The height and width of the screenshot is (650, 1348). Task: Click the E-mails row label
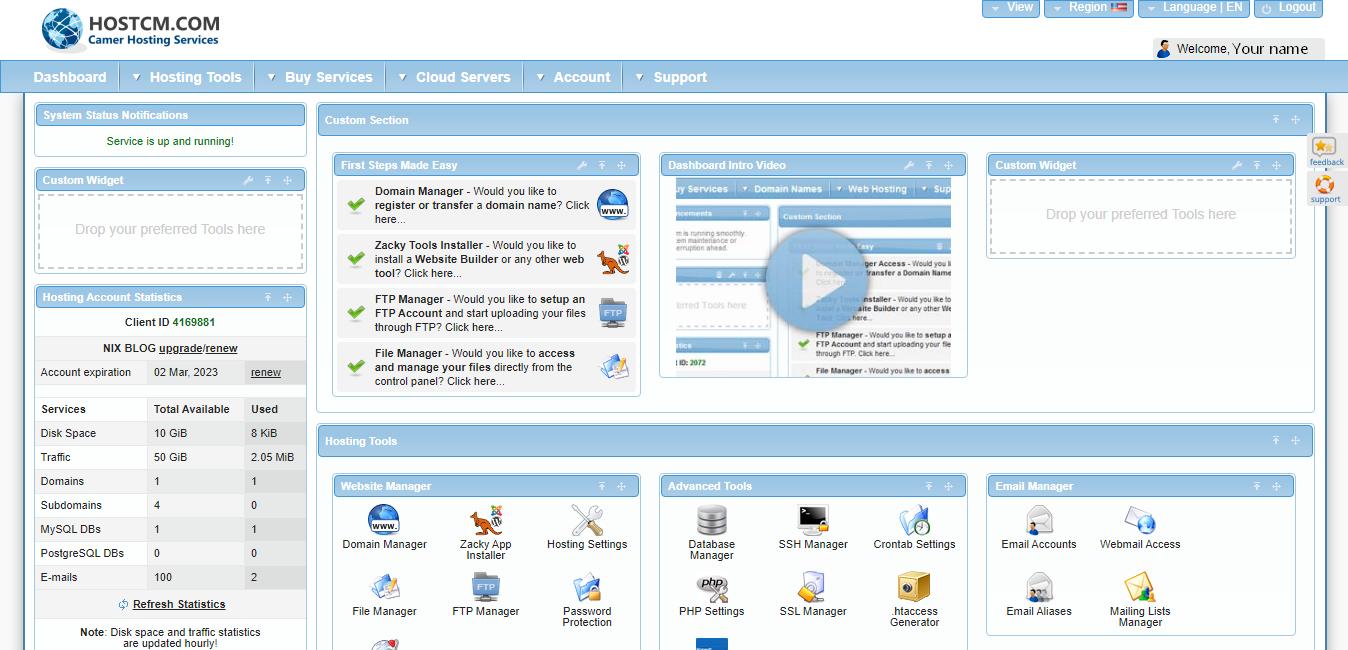59,578
